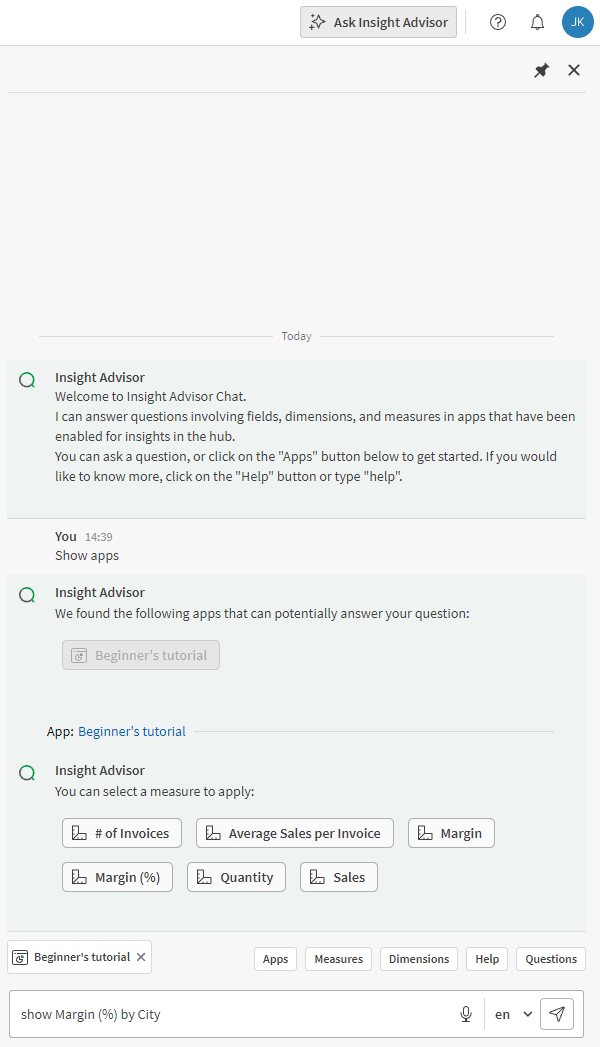Image resolution: width=600 pixels, height=1047 pixels.
Task: Pin the Insight Advisor chat panel
Action: (x=541, y=70)
